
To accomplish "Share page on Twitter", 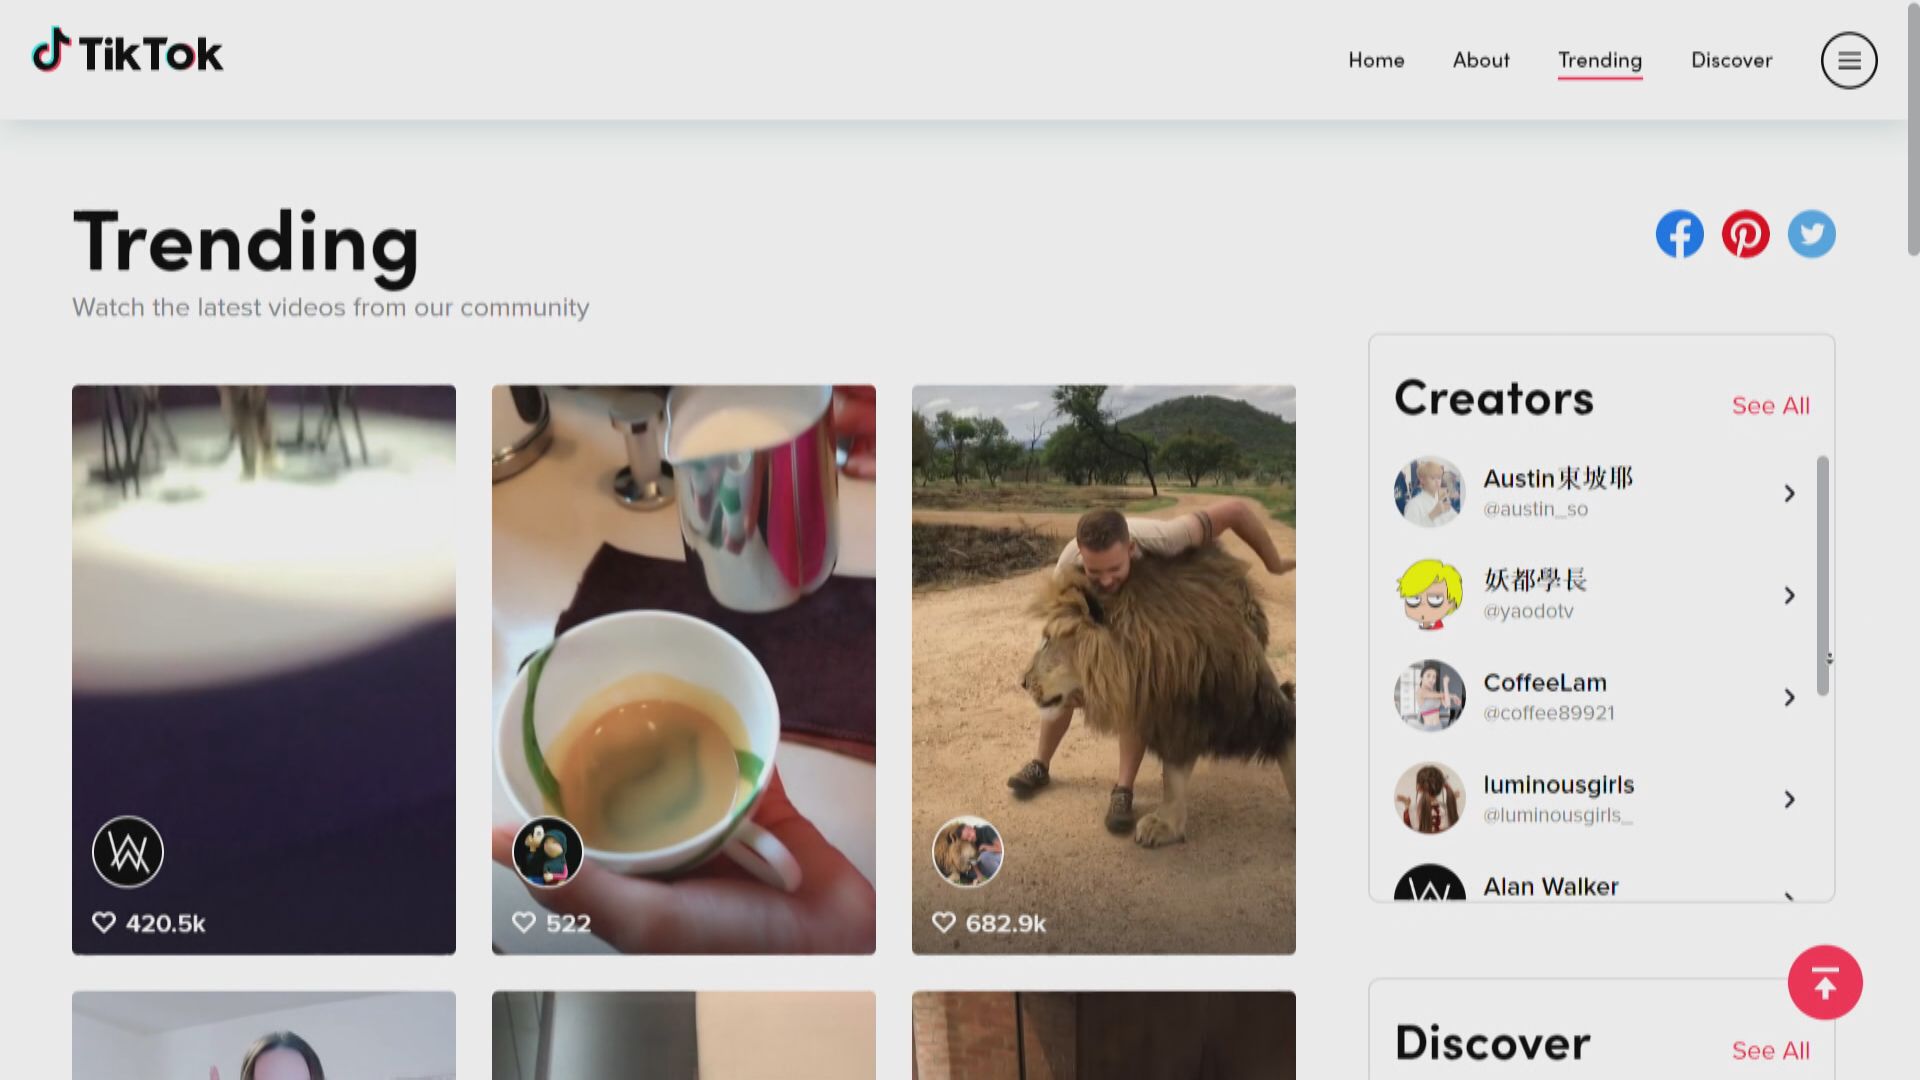I will pos(1811,234).
